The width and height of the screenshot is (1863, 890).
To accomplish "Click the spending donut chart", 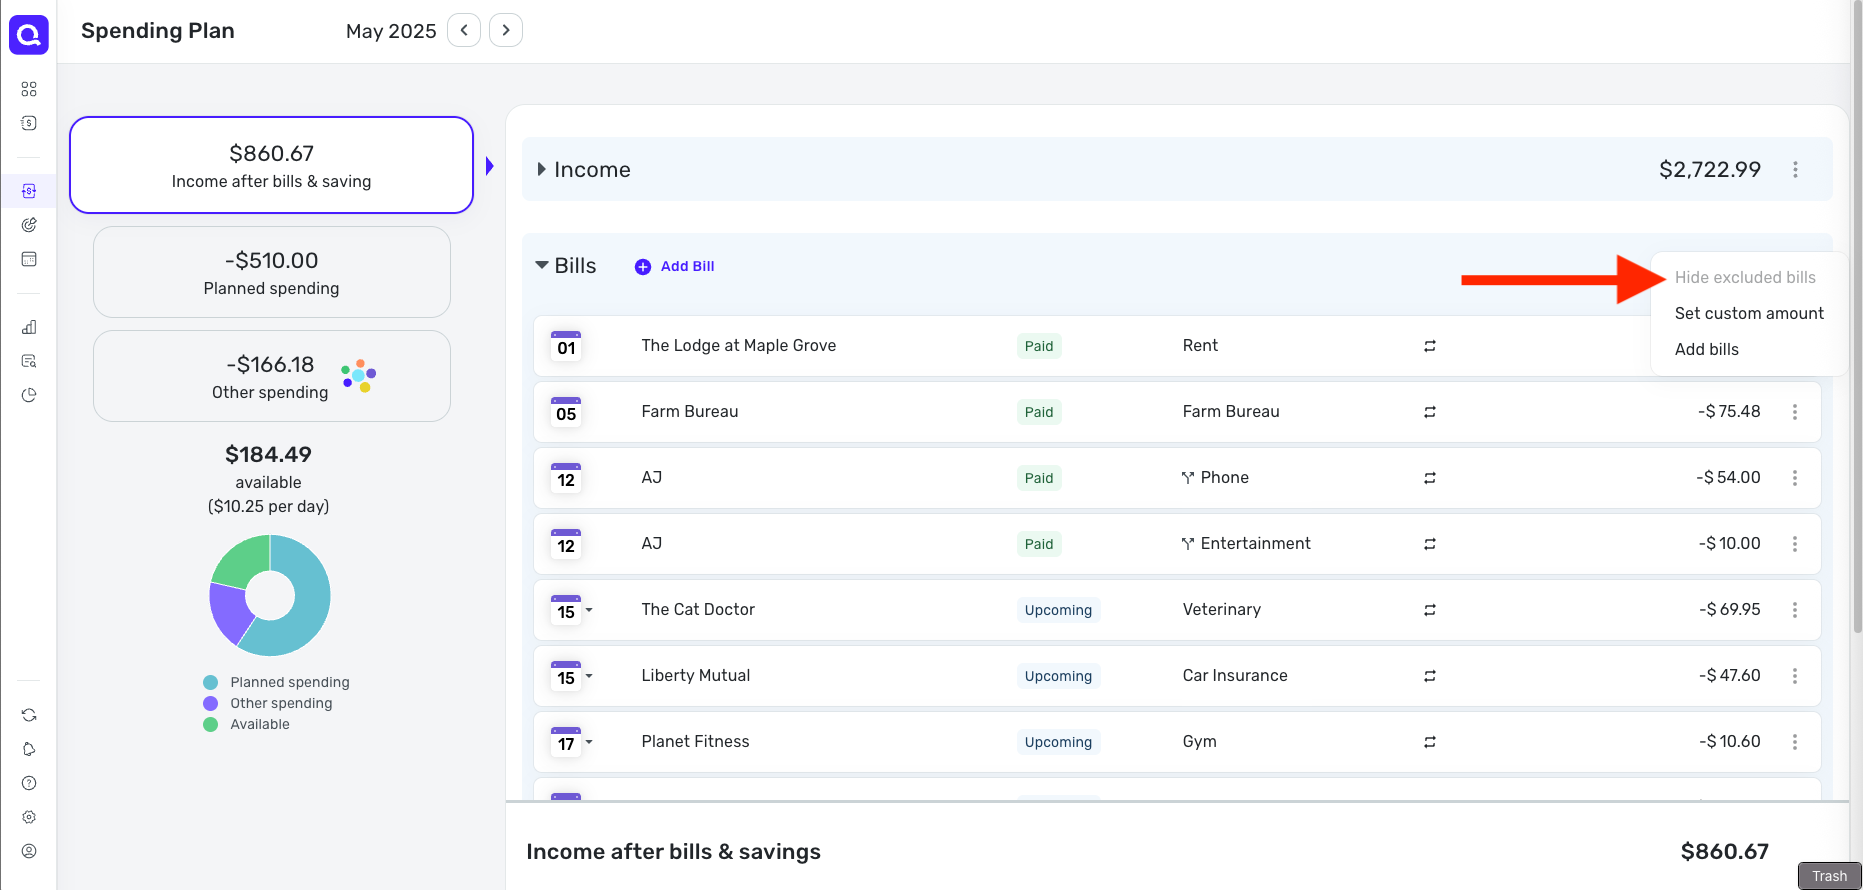I will (x=270, y=595).
